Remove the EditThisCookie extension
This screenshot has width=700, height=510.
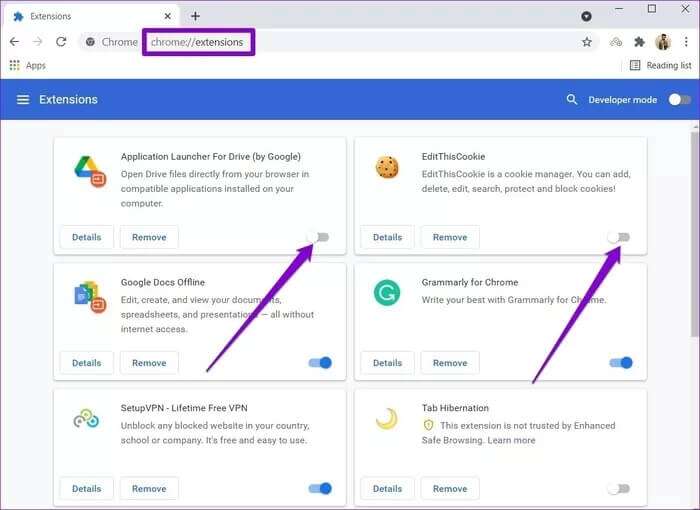click(450, 237)
